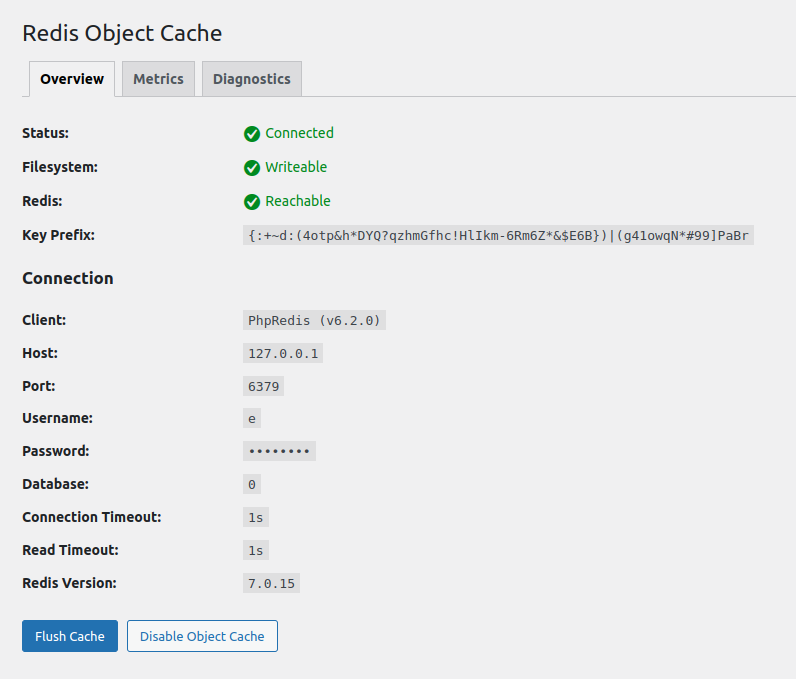Click the Connection Timeout: label
The width and height of the screenshot is (796, 679).
point(92,517)
